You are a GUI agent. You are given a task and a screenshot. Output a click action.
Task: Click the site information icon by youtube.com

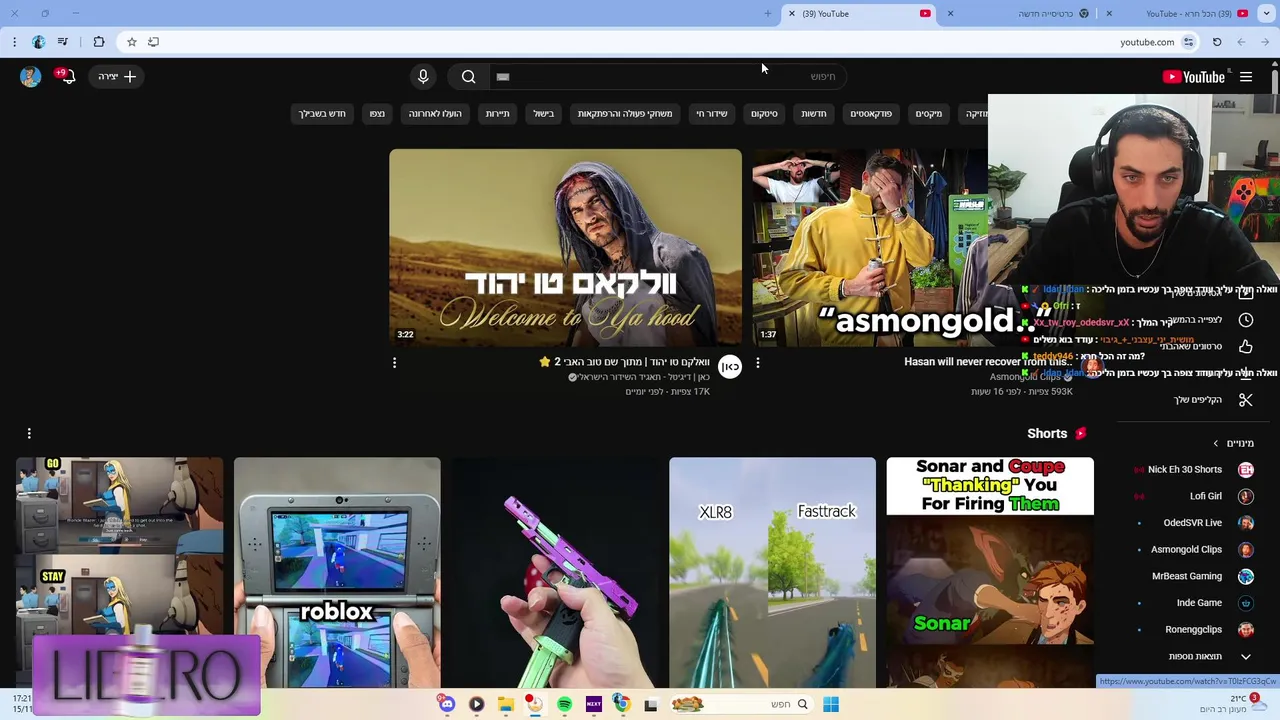tap(1188, 42)
